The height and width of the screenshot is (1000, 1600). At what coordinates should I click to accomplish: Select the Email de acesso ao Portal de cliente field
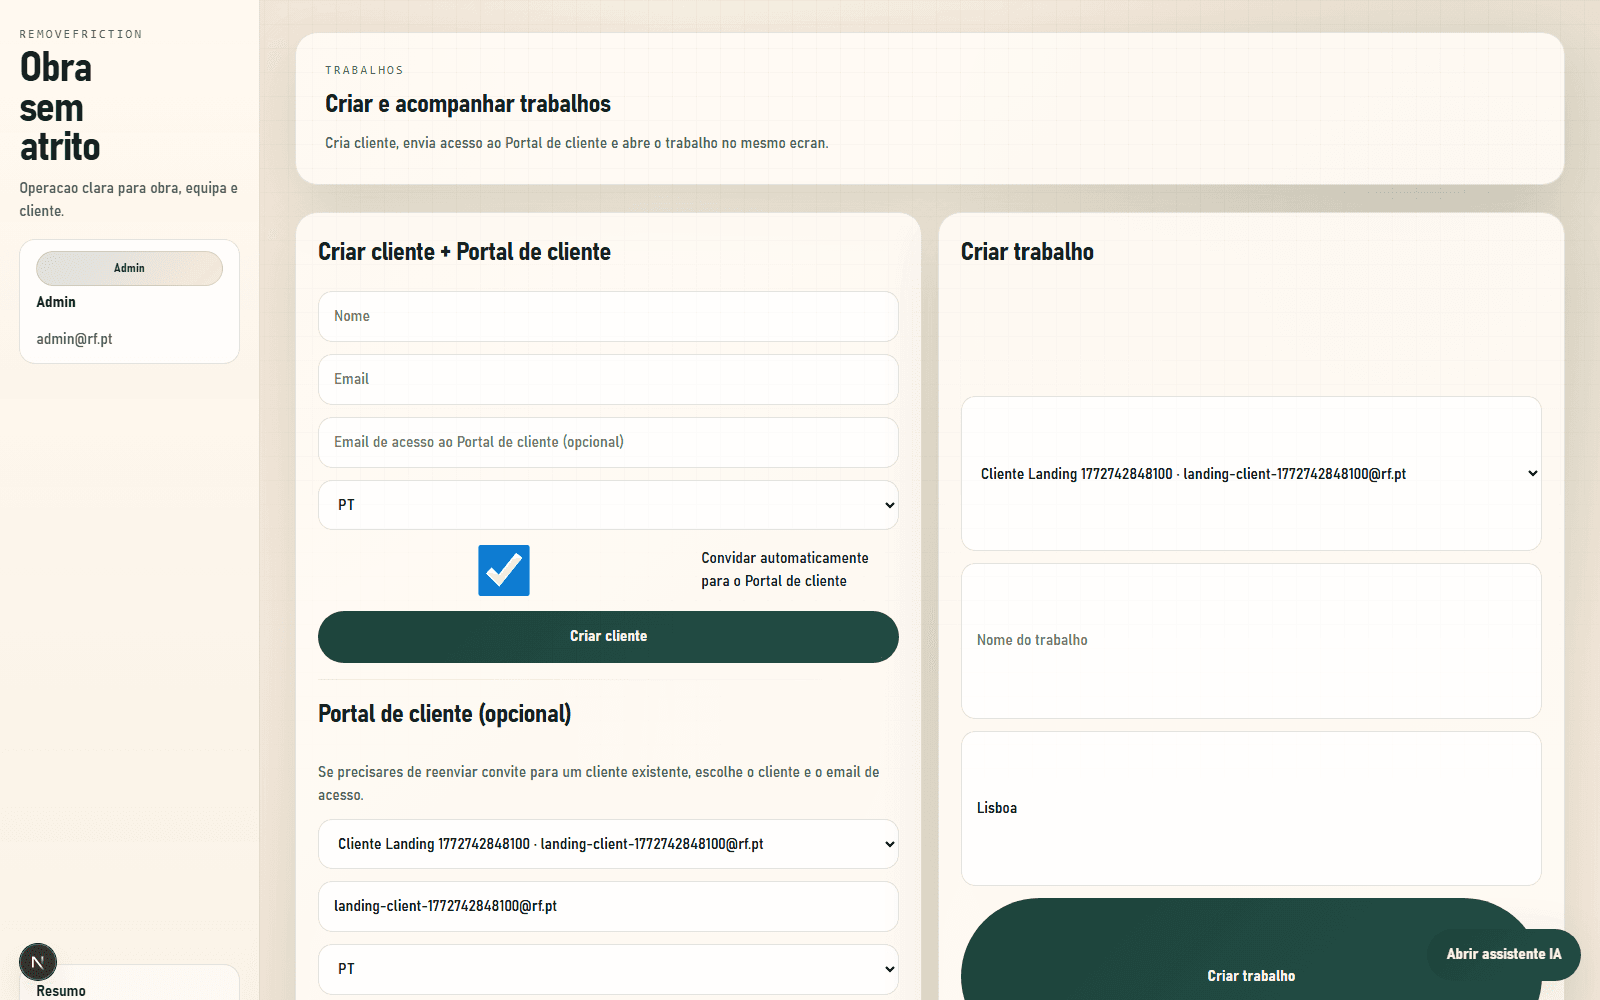[607, 442]
